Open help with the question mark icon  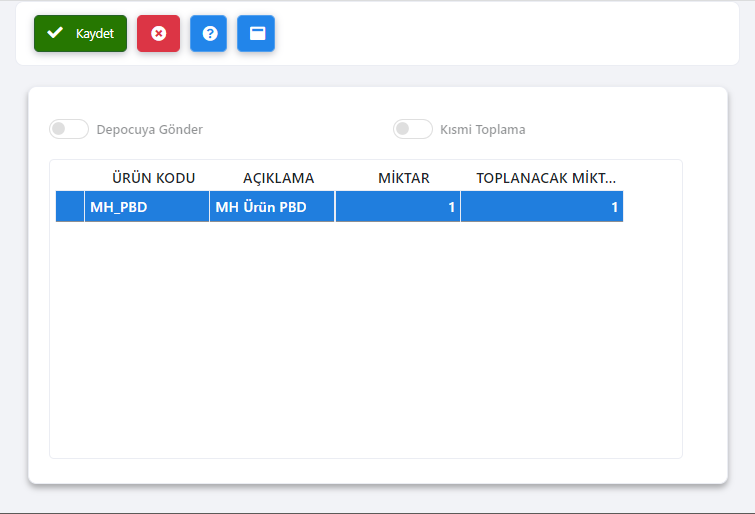[x=209, y=33]
